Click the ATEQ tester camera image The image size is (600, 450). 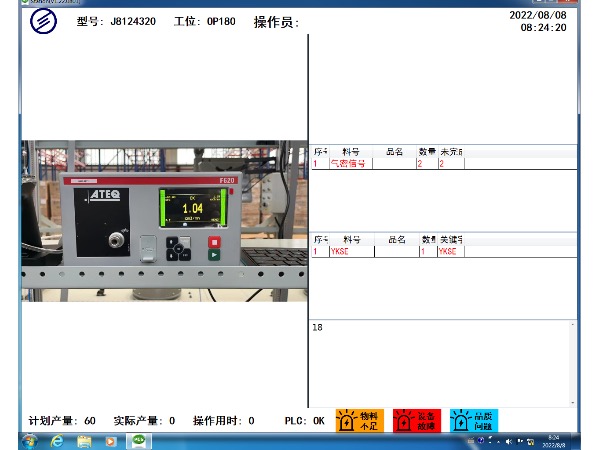click(164, 220)
